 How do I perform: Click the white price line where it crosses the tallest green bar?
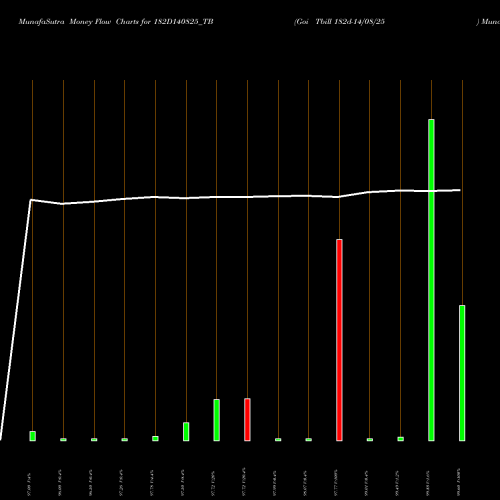(431, 191)
